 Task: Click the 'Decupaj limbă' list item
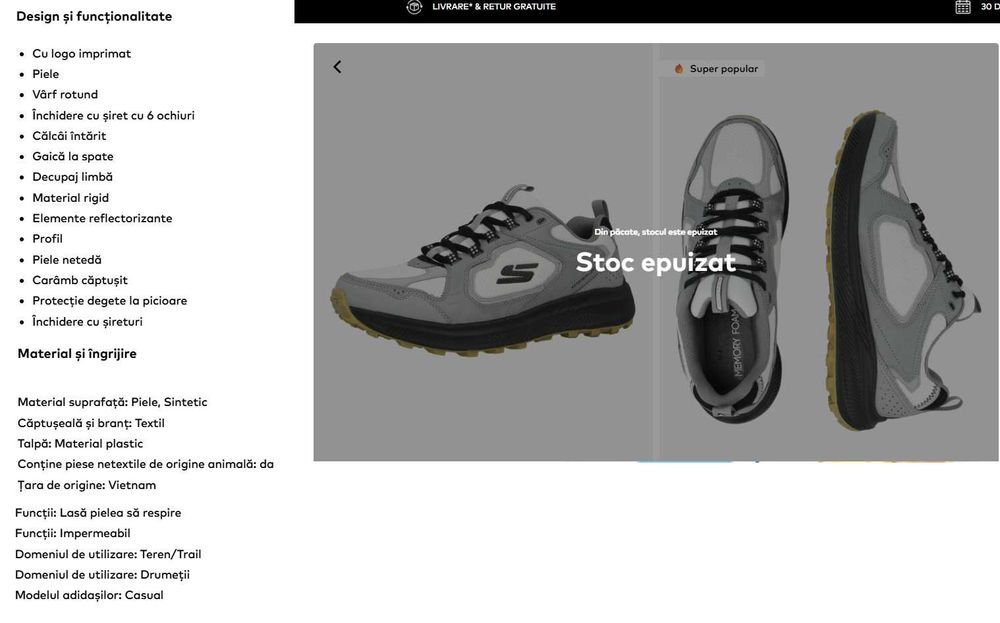pyautogui.click(x=72, y=177)
